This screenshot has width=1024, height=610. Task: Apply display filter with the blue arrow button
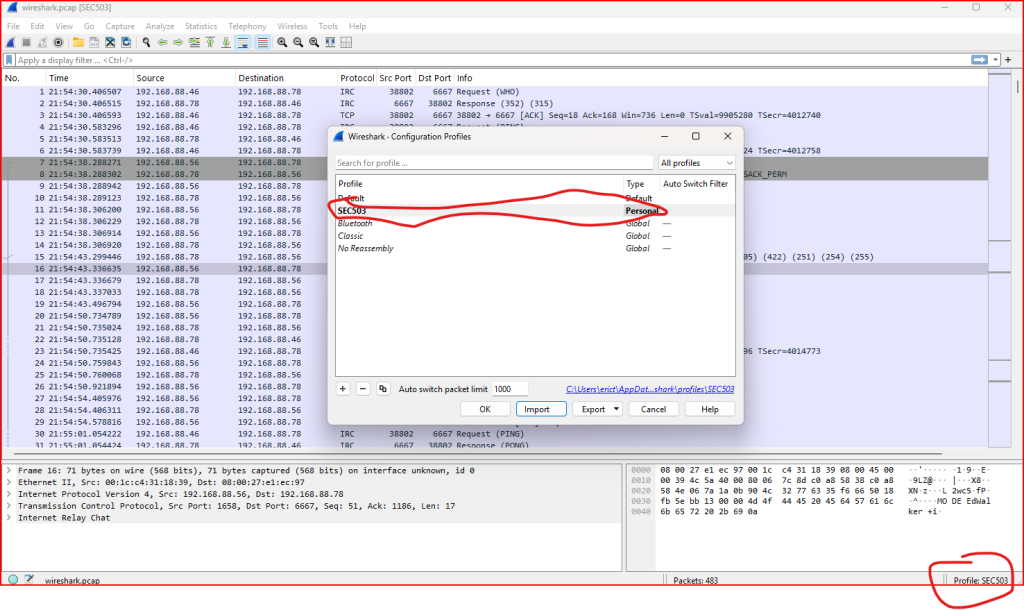pos(980,59)
